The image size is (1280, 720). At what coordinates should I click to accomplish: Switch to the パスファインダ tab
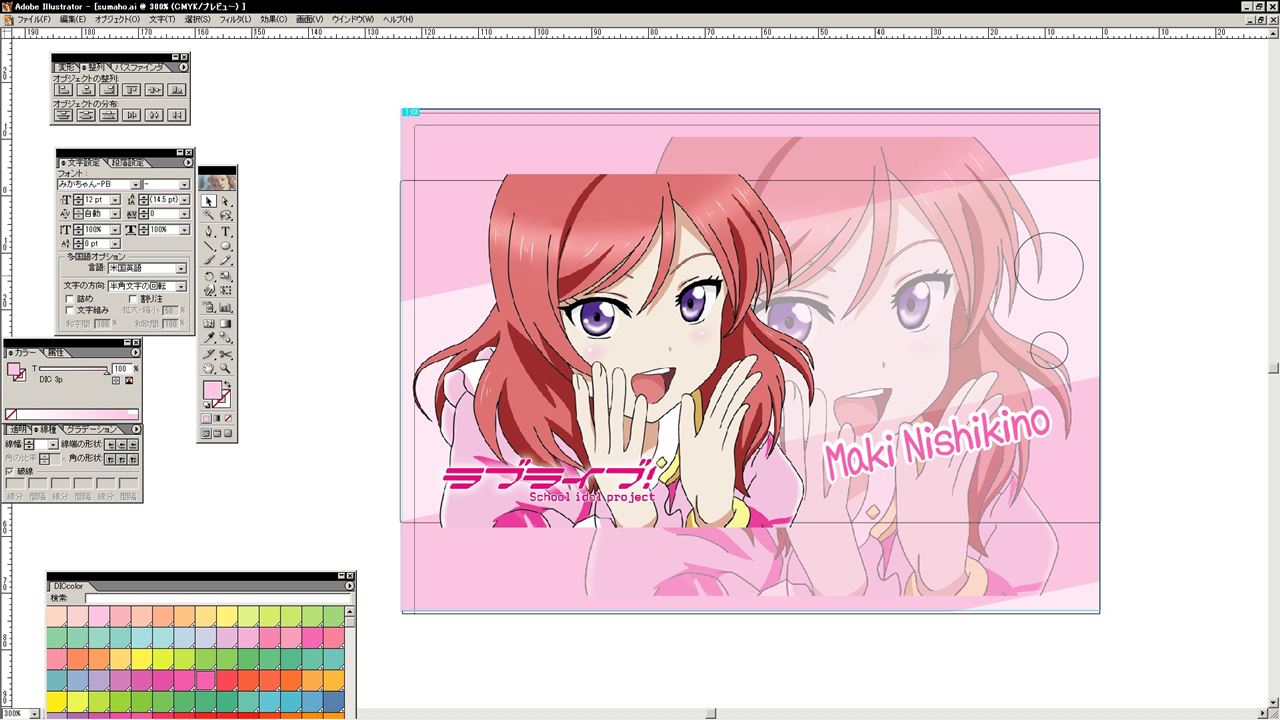click(139, 67)
